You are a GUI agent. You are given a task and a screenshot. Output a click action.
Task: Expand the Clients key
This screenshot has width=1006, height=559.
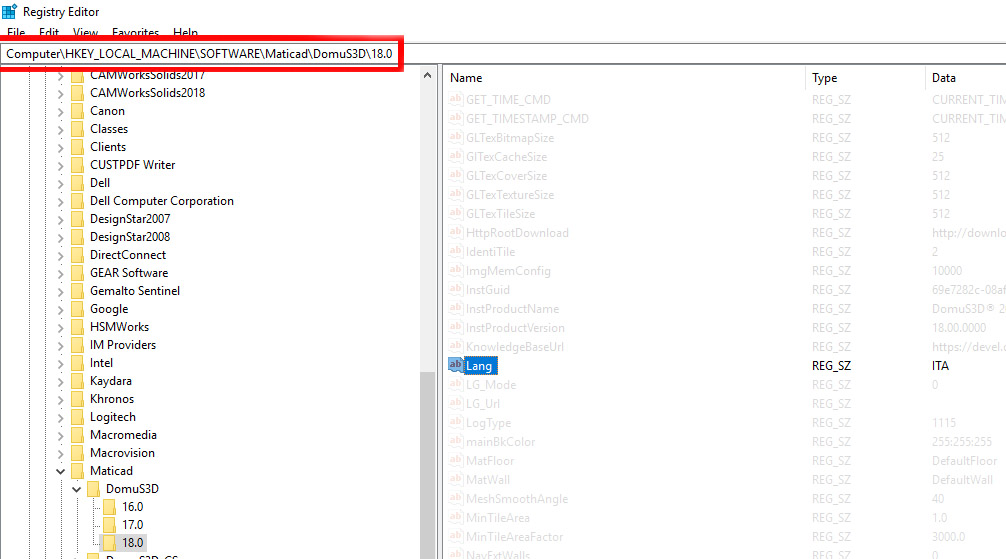click(x=60, y=147)
